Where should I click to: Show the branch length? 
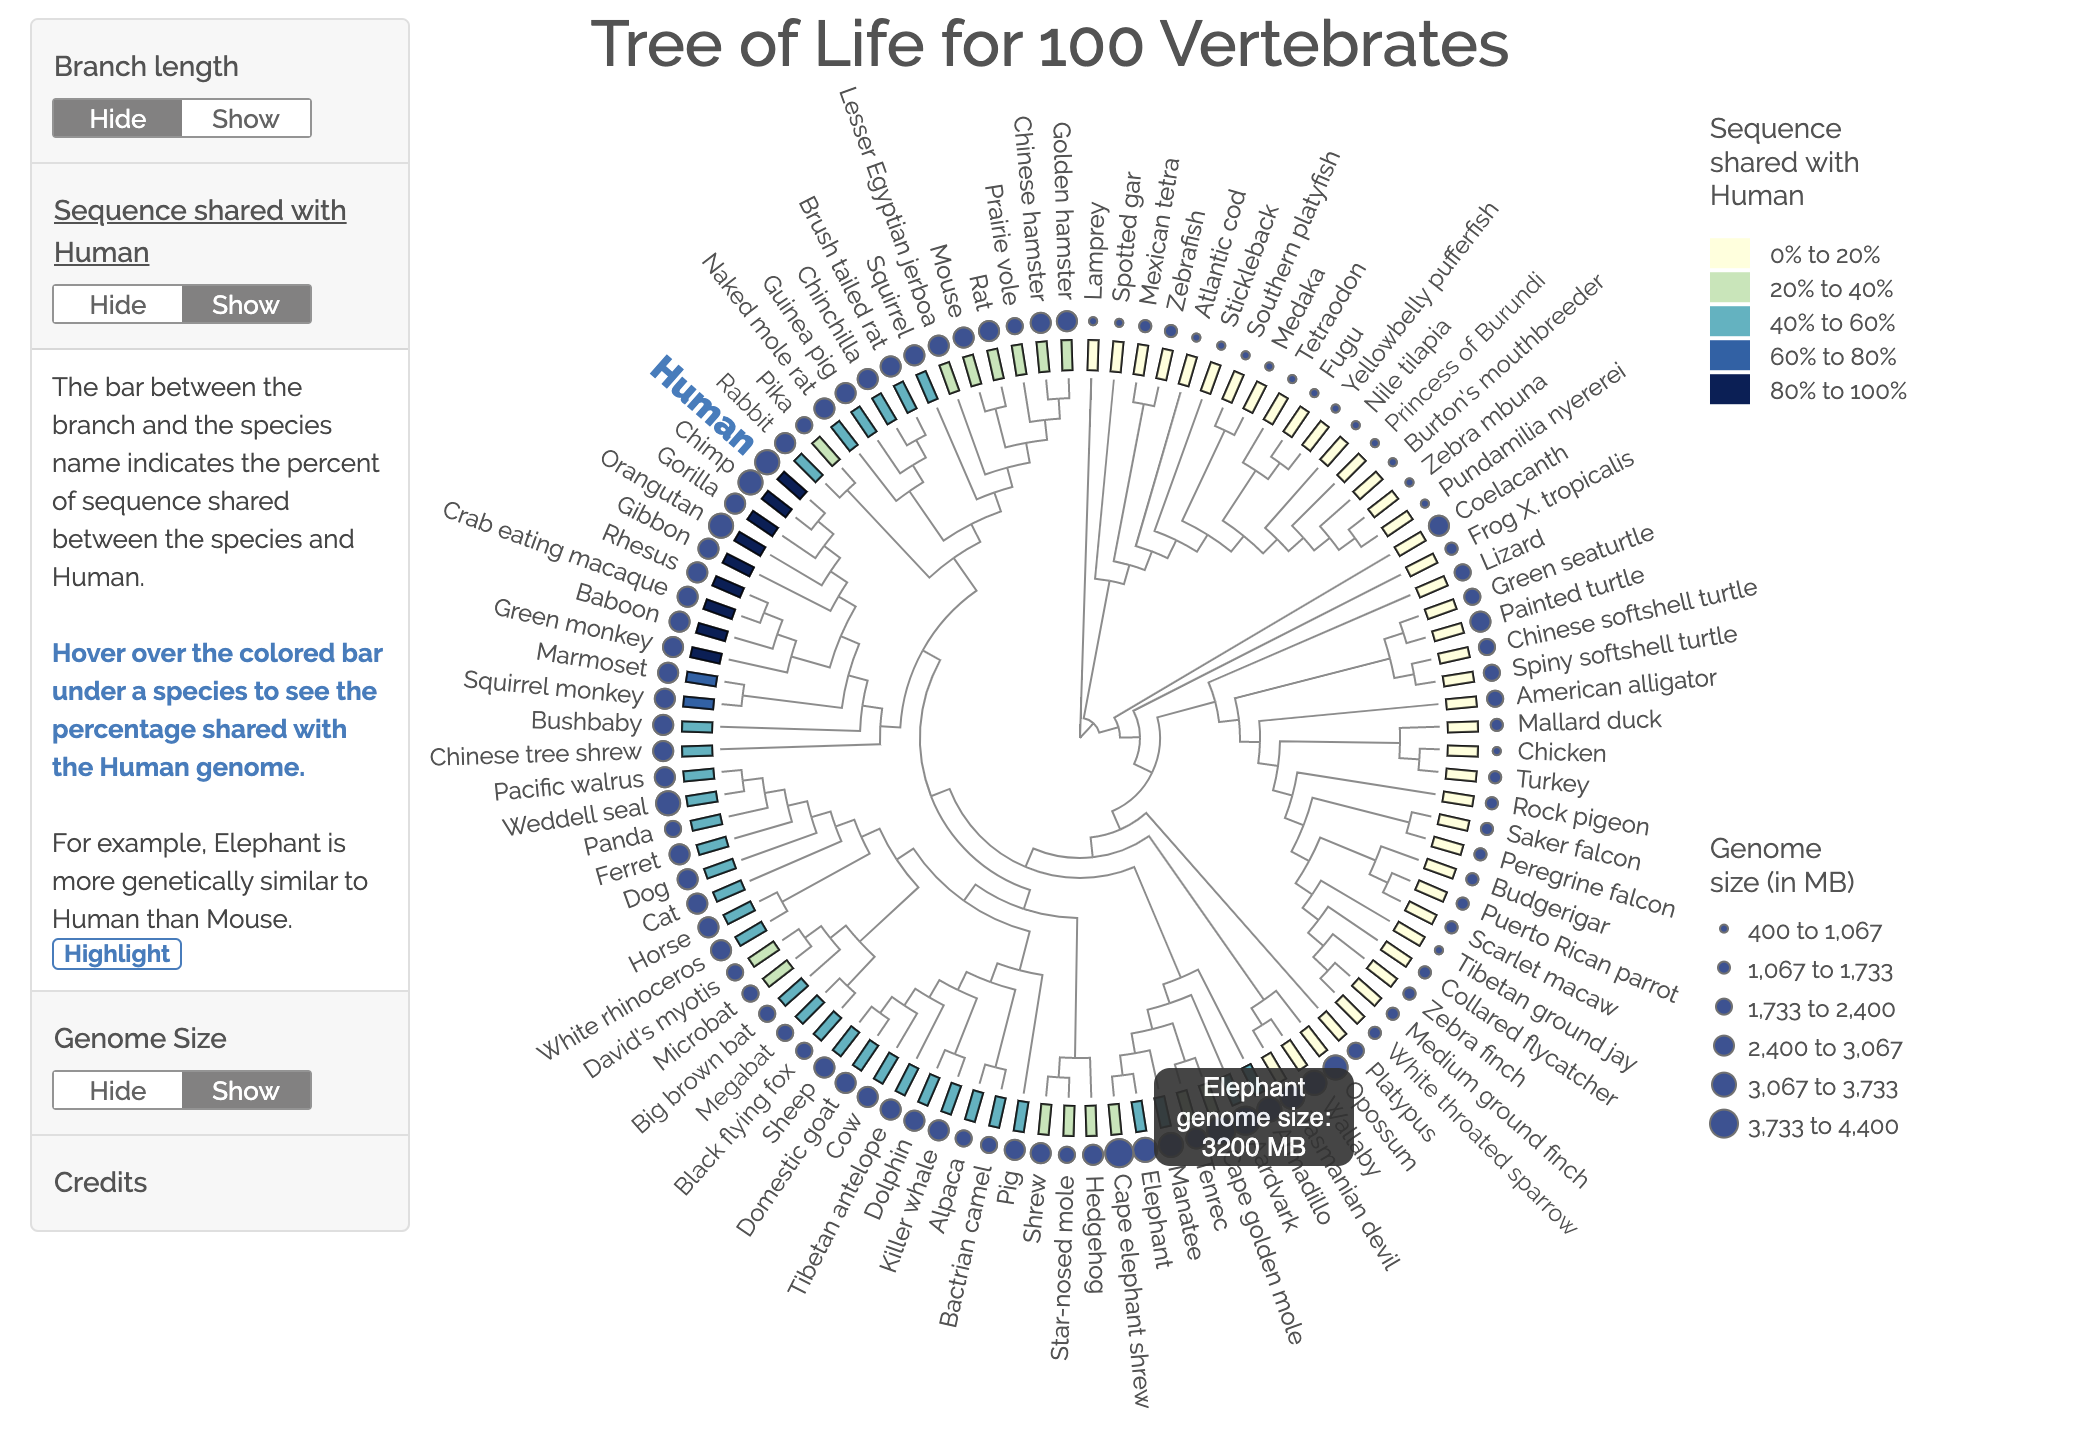coord(246,119)
